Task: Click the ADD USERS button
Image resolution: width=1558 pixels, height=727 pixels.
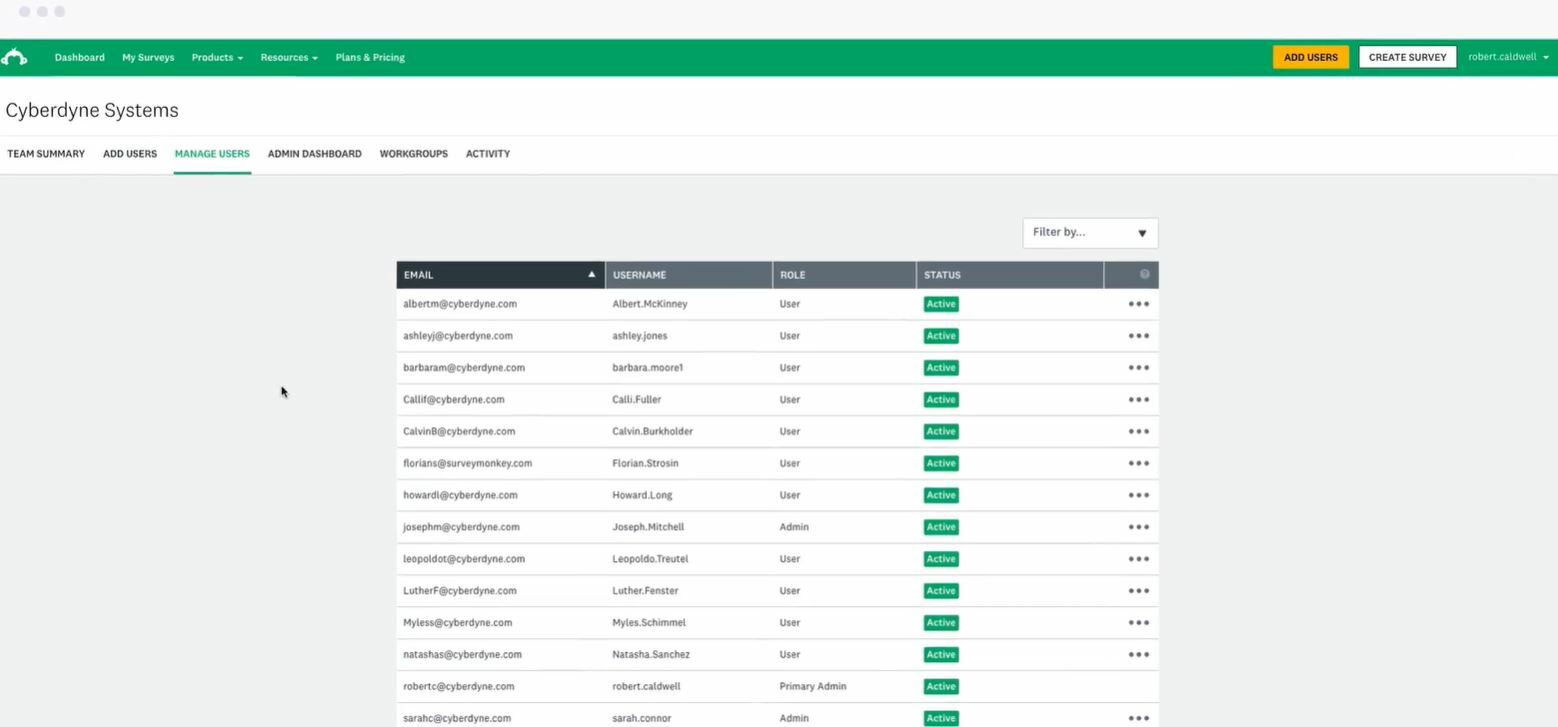Action: click(1310, 57)
